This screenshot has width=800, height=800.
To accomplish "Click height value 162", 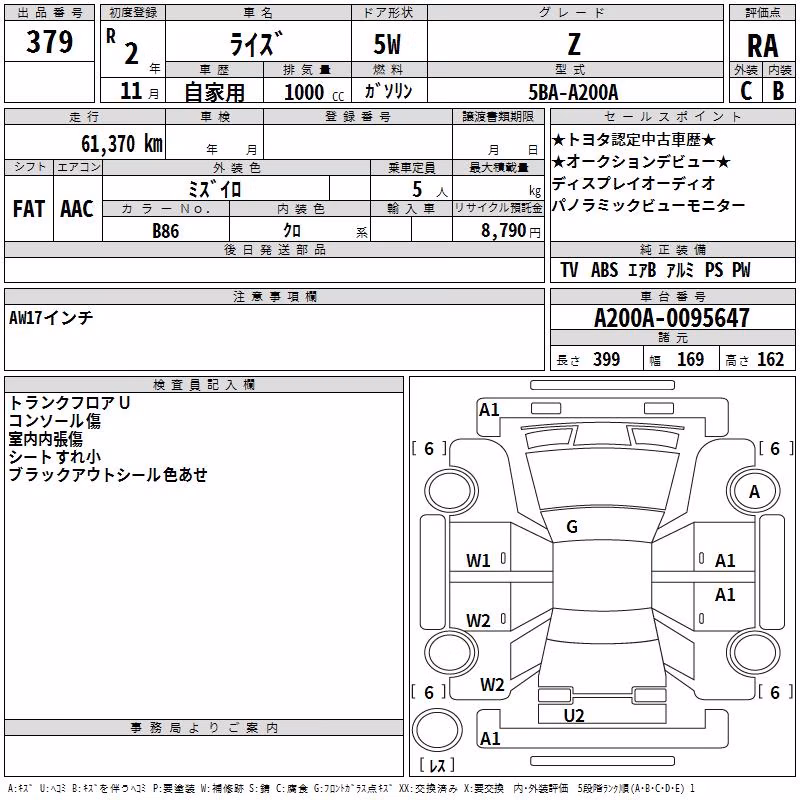I will [770, 360].
